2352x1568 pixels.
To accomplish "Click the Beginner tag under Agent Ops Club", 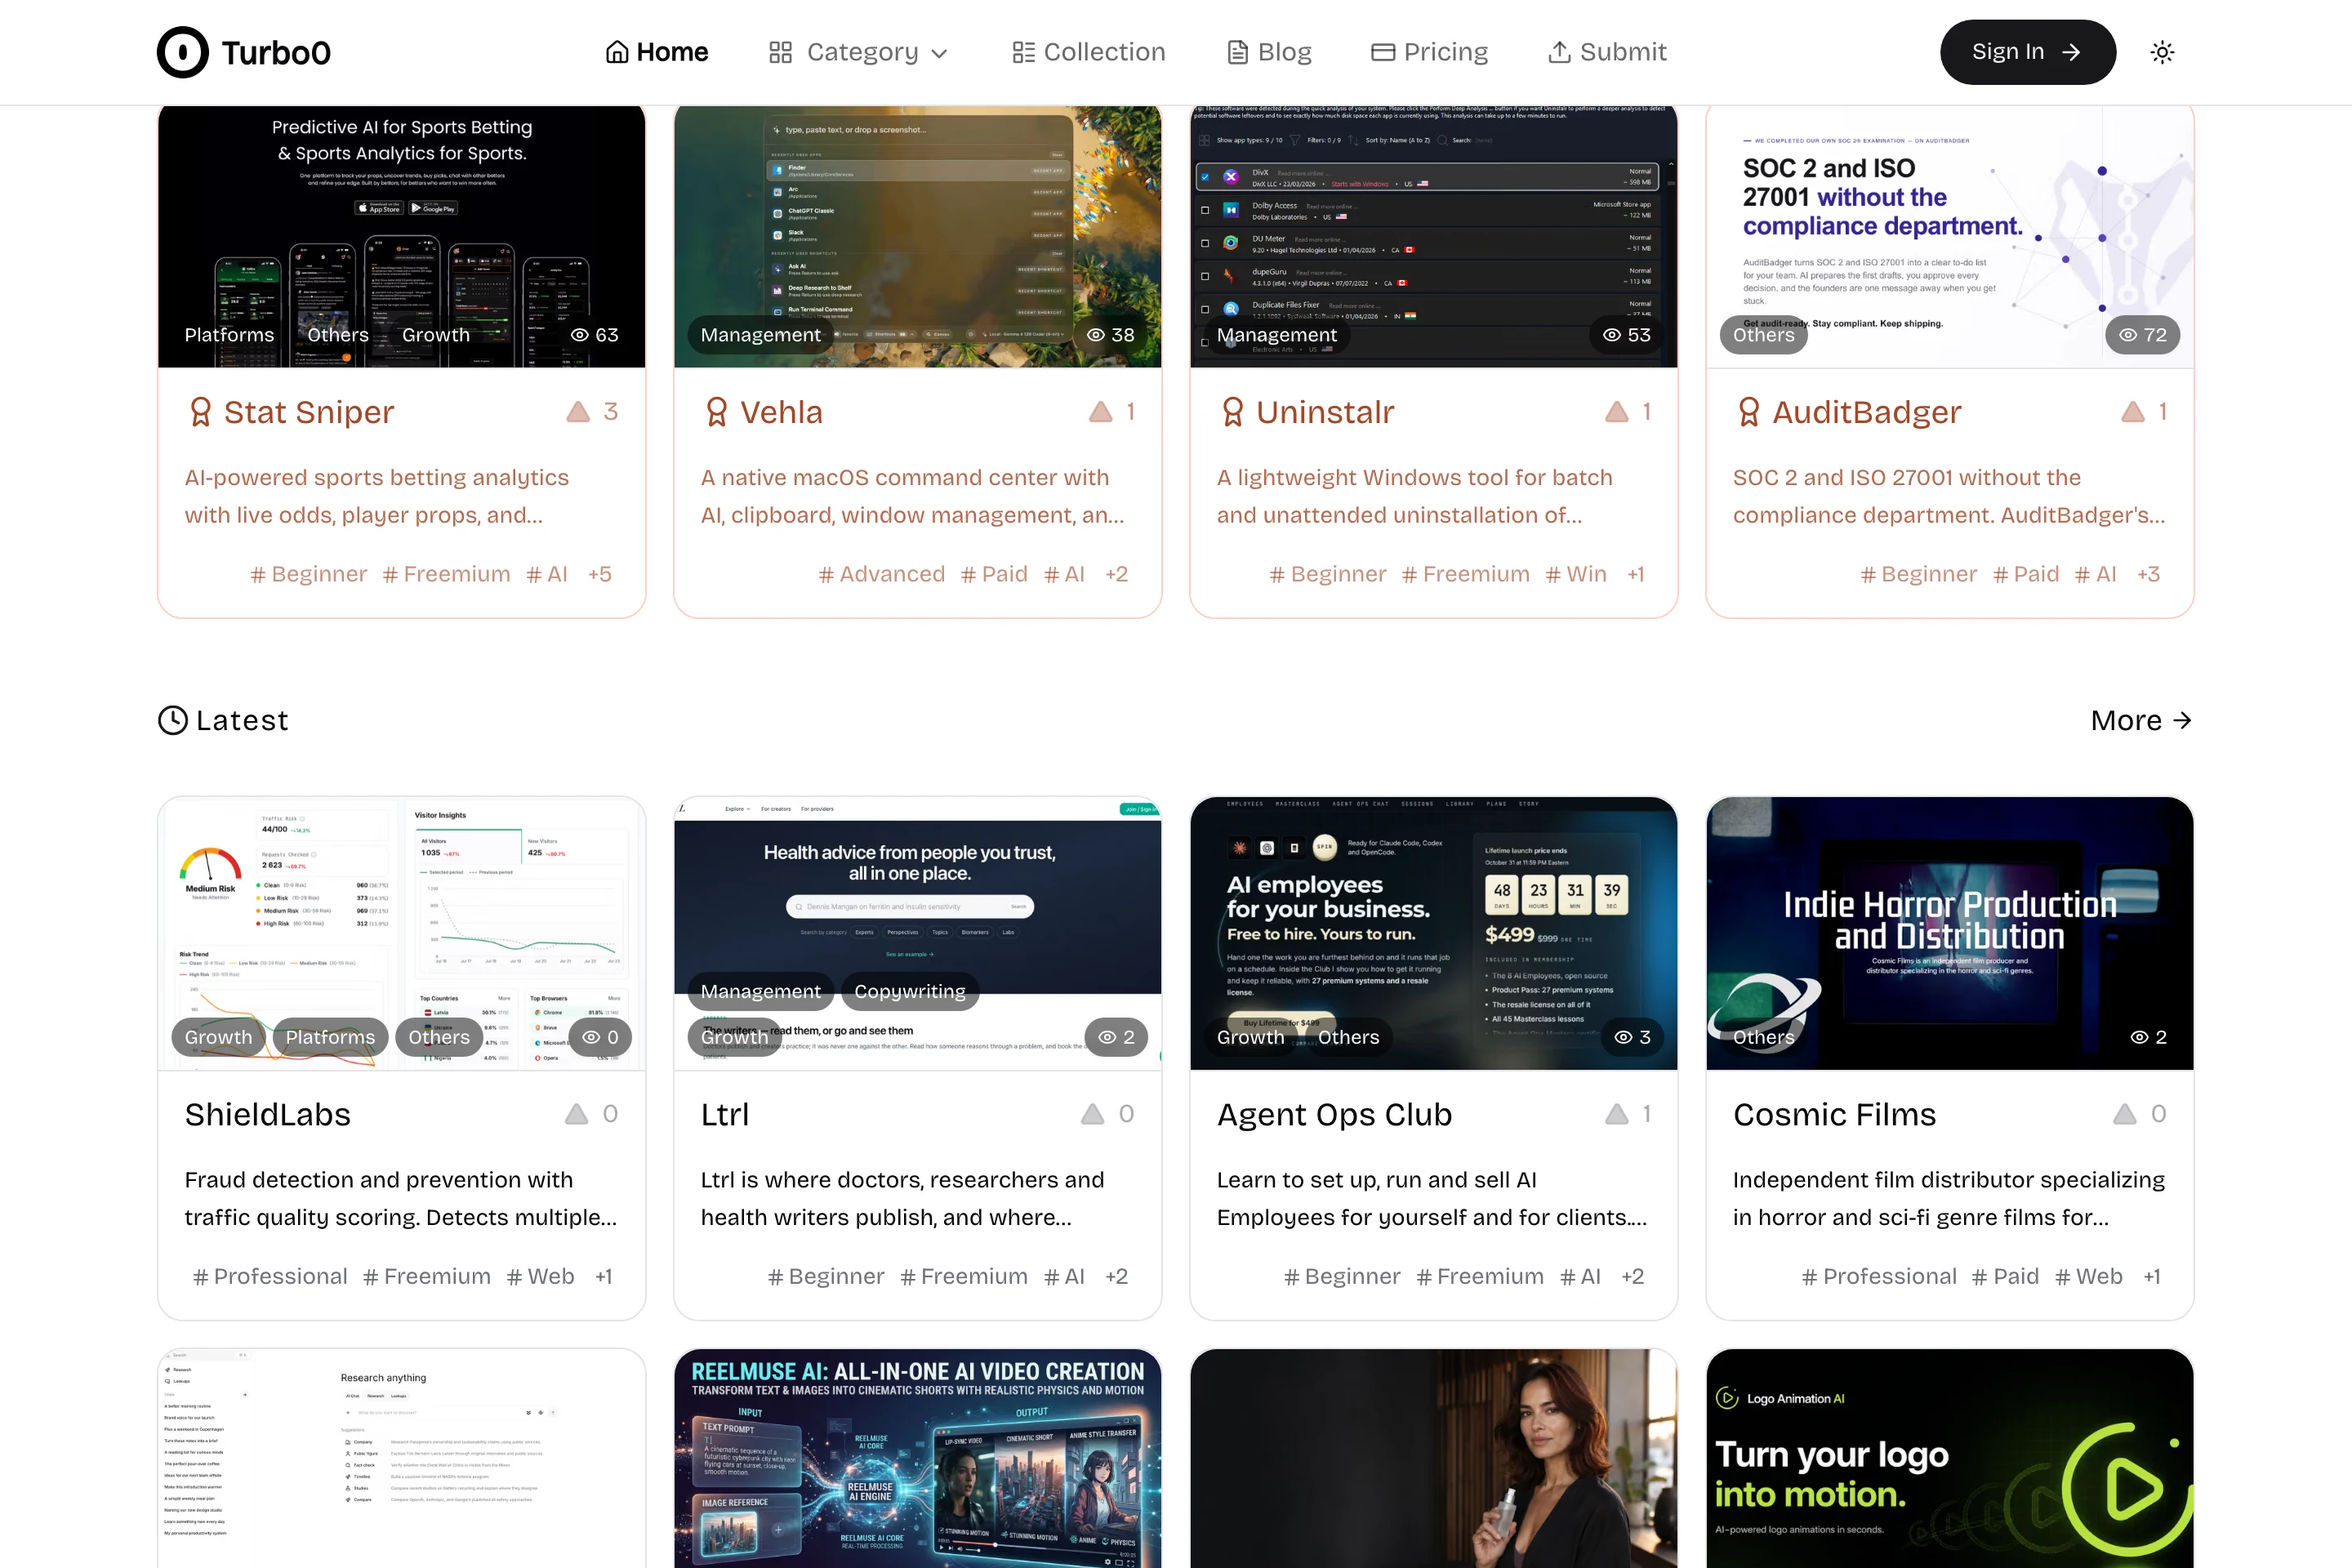I will (1342, 1276).
